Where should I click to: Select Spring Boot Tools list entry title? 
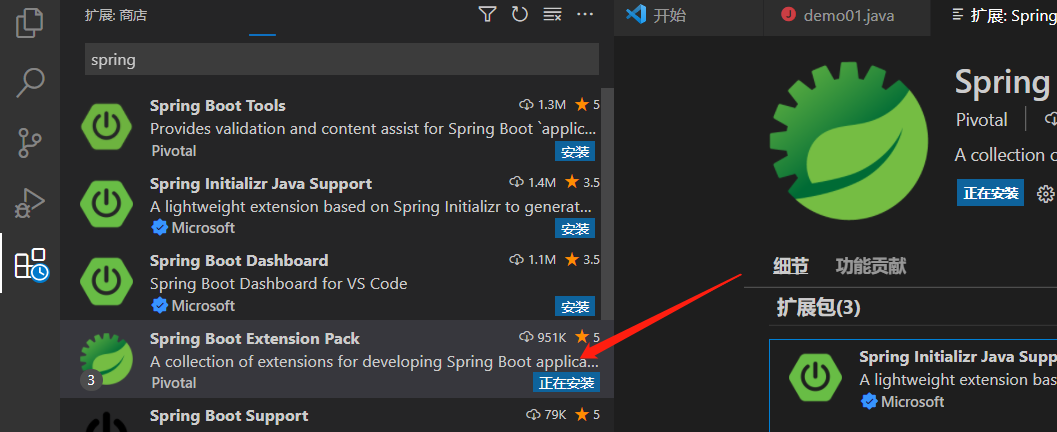coord(218,106)
